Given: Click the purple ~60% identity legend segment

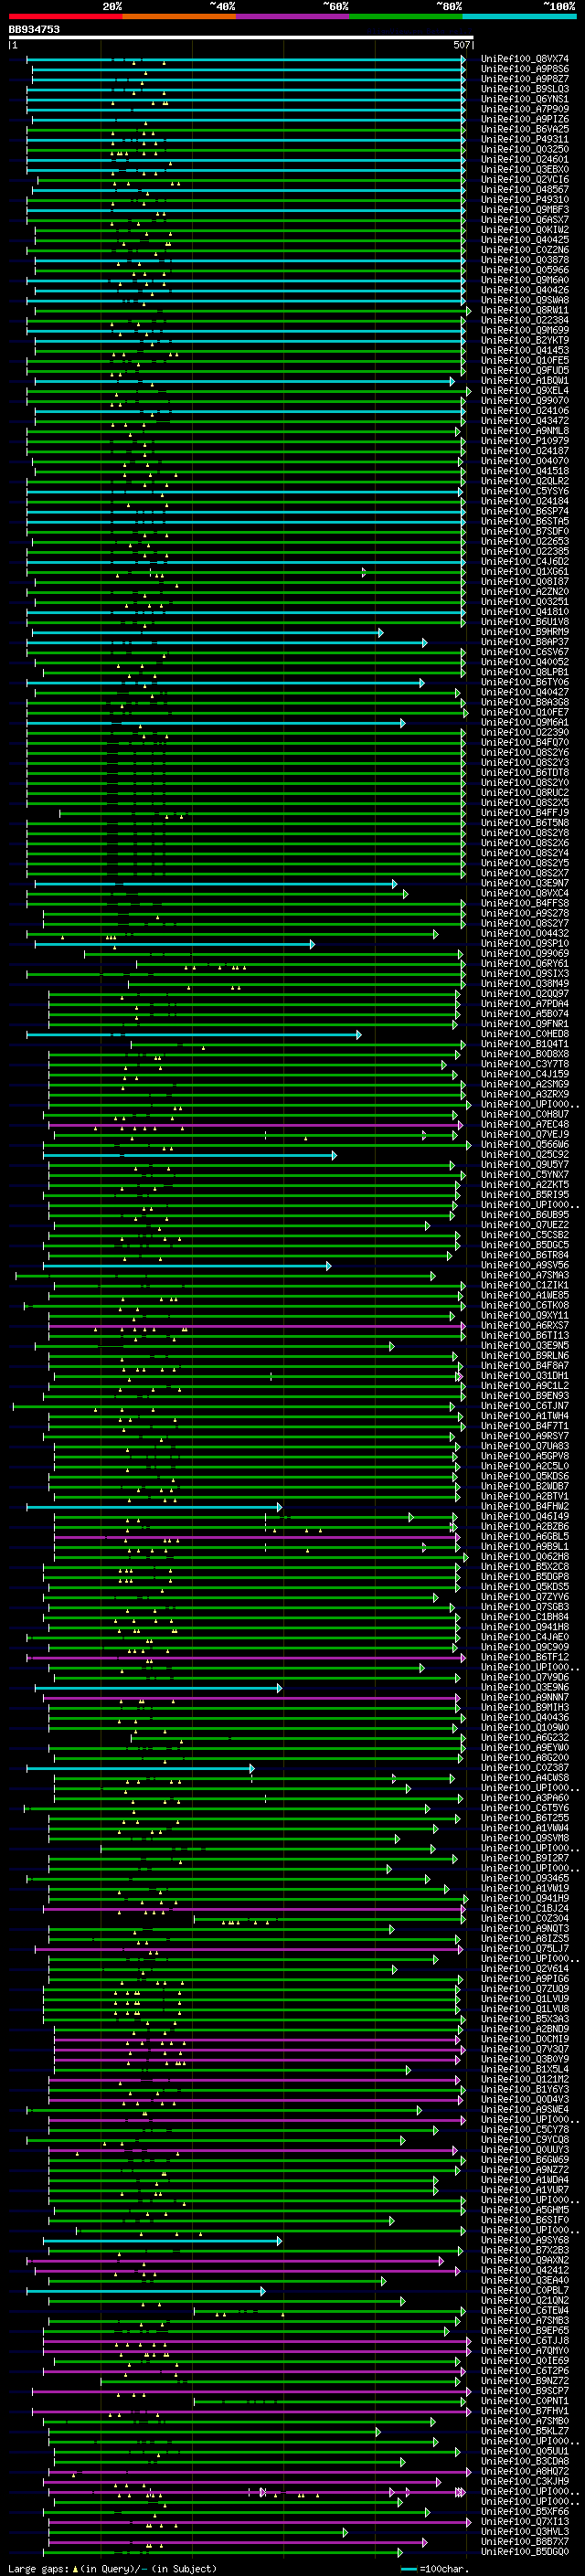Looking at the screenshot, I should 293,17.
